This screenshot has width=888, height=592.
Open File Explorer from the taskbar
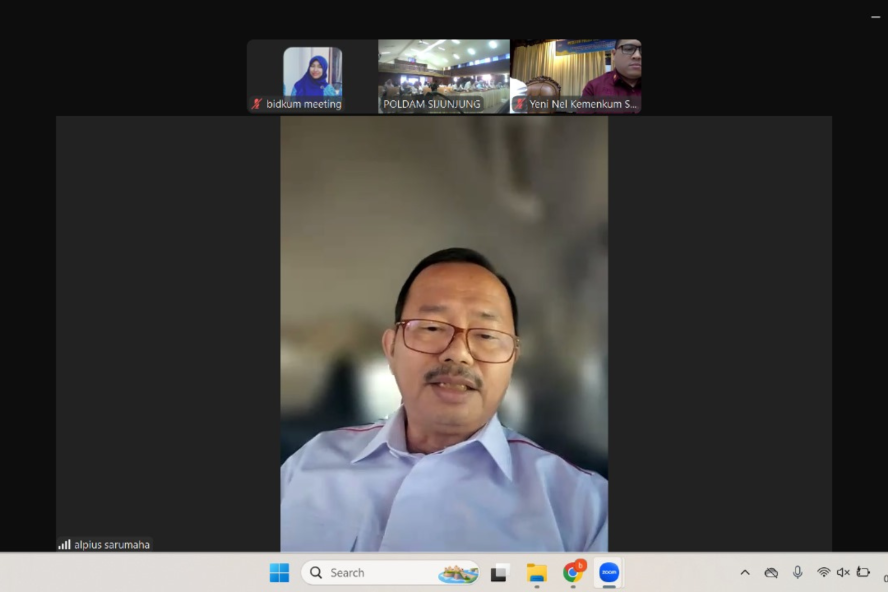(537, 573)
